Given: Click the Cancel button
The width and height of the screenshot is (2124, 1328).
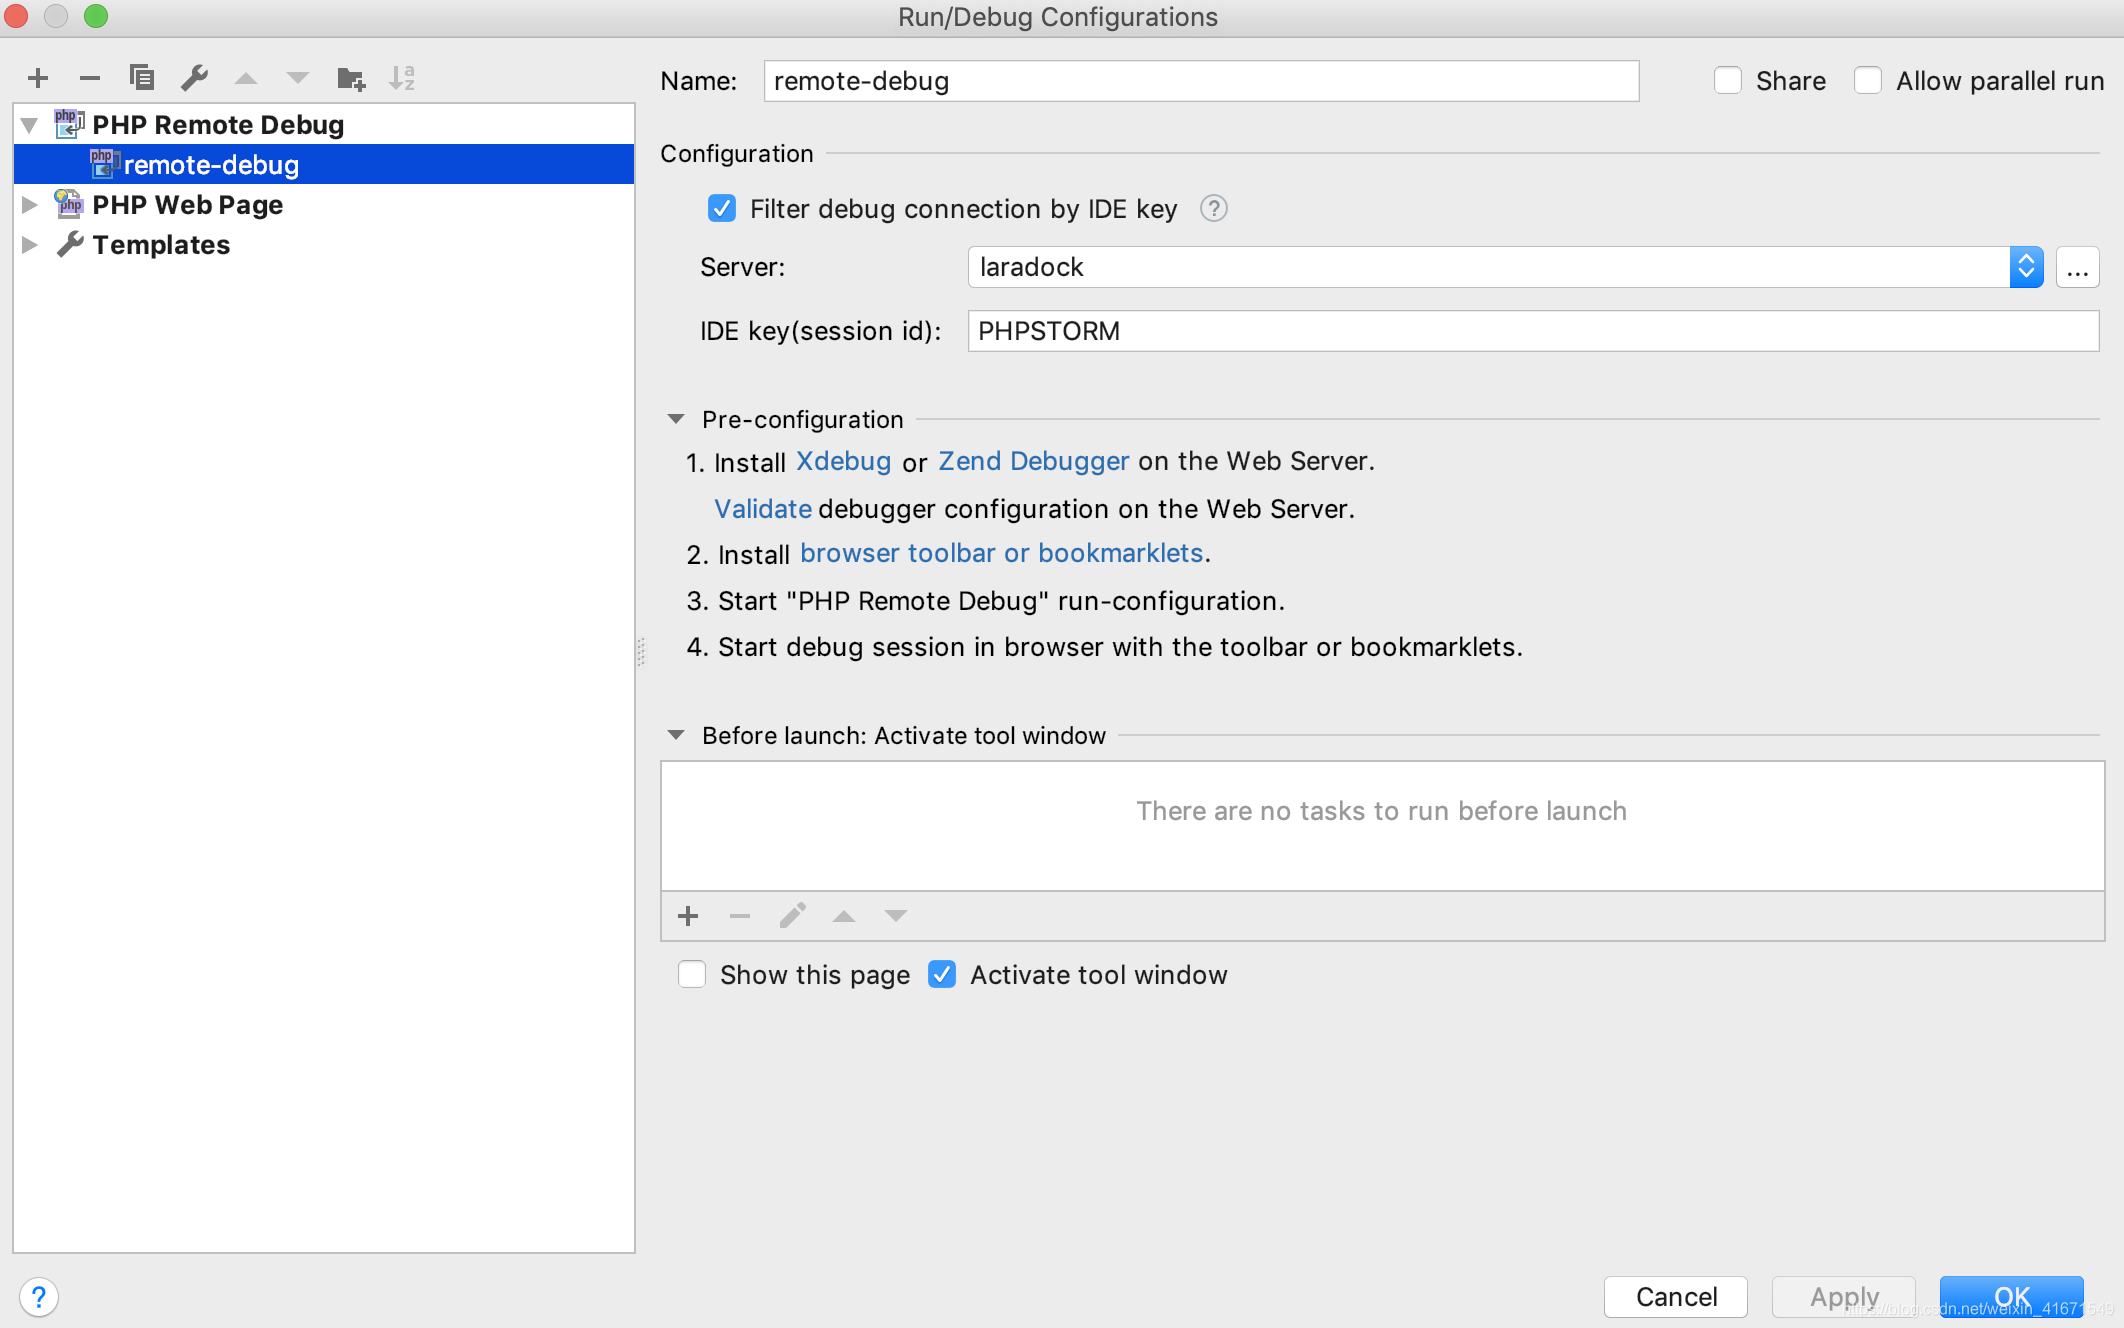Looking at the screenshot, I should click(1676, 1297).
